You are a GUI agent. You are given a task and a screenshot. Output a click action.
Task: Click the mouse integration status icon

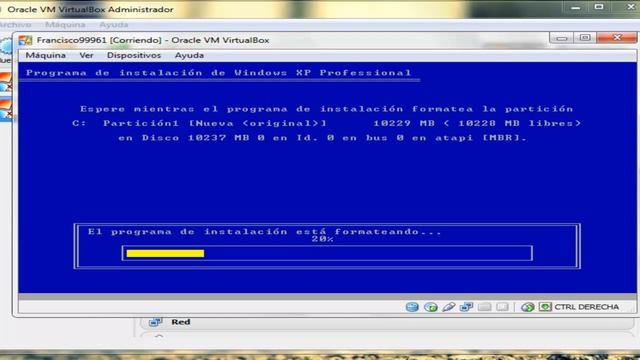pos(527,307)
